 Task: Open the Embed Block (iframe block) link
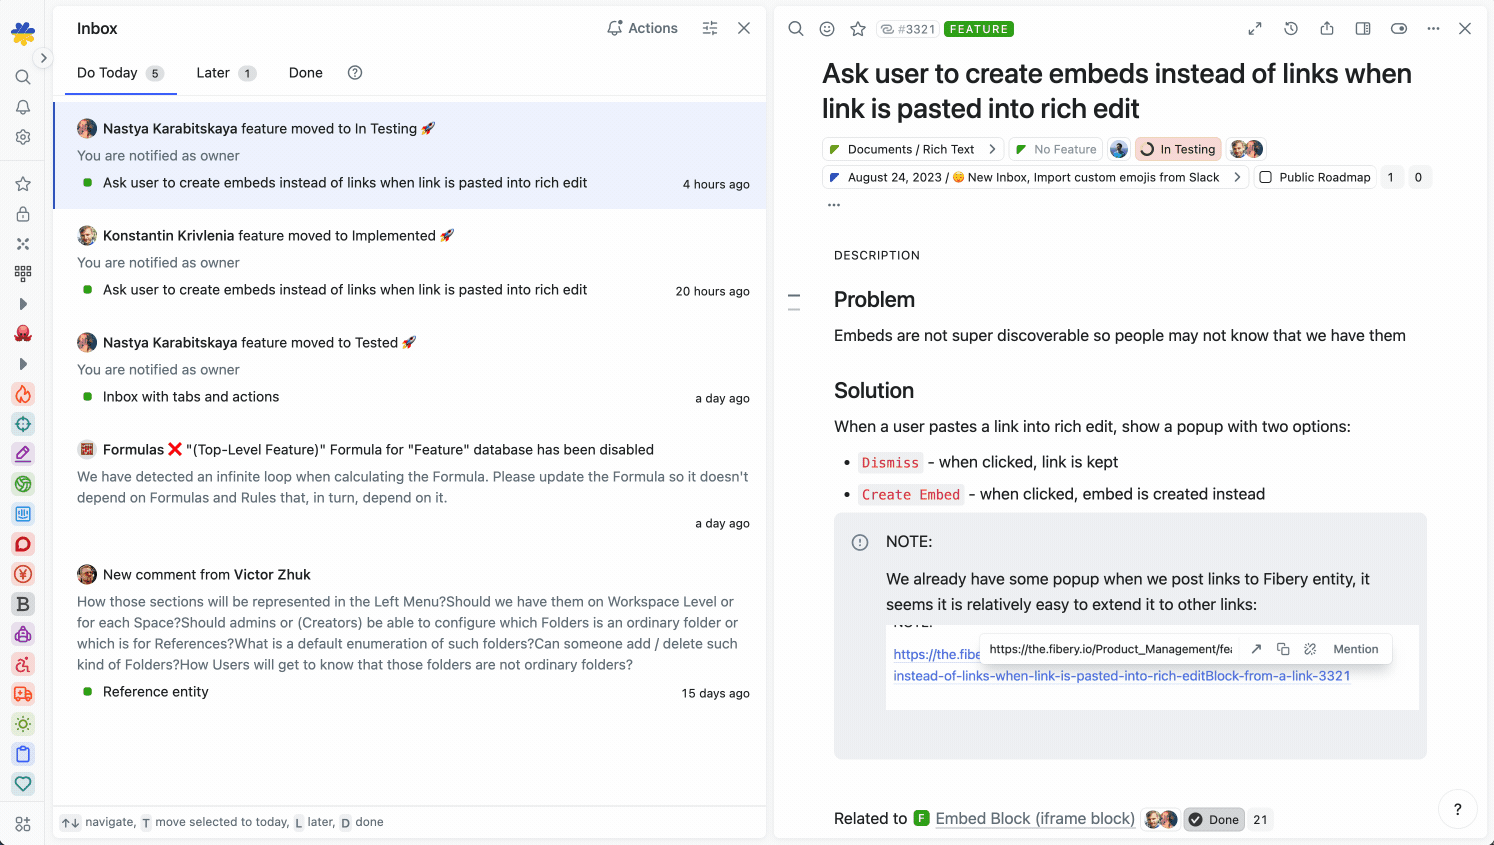[1034, 819]
